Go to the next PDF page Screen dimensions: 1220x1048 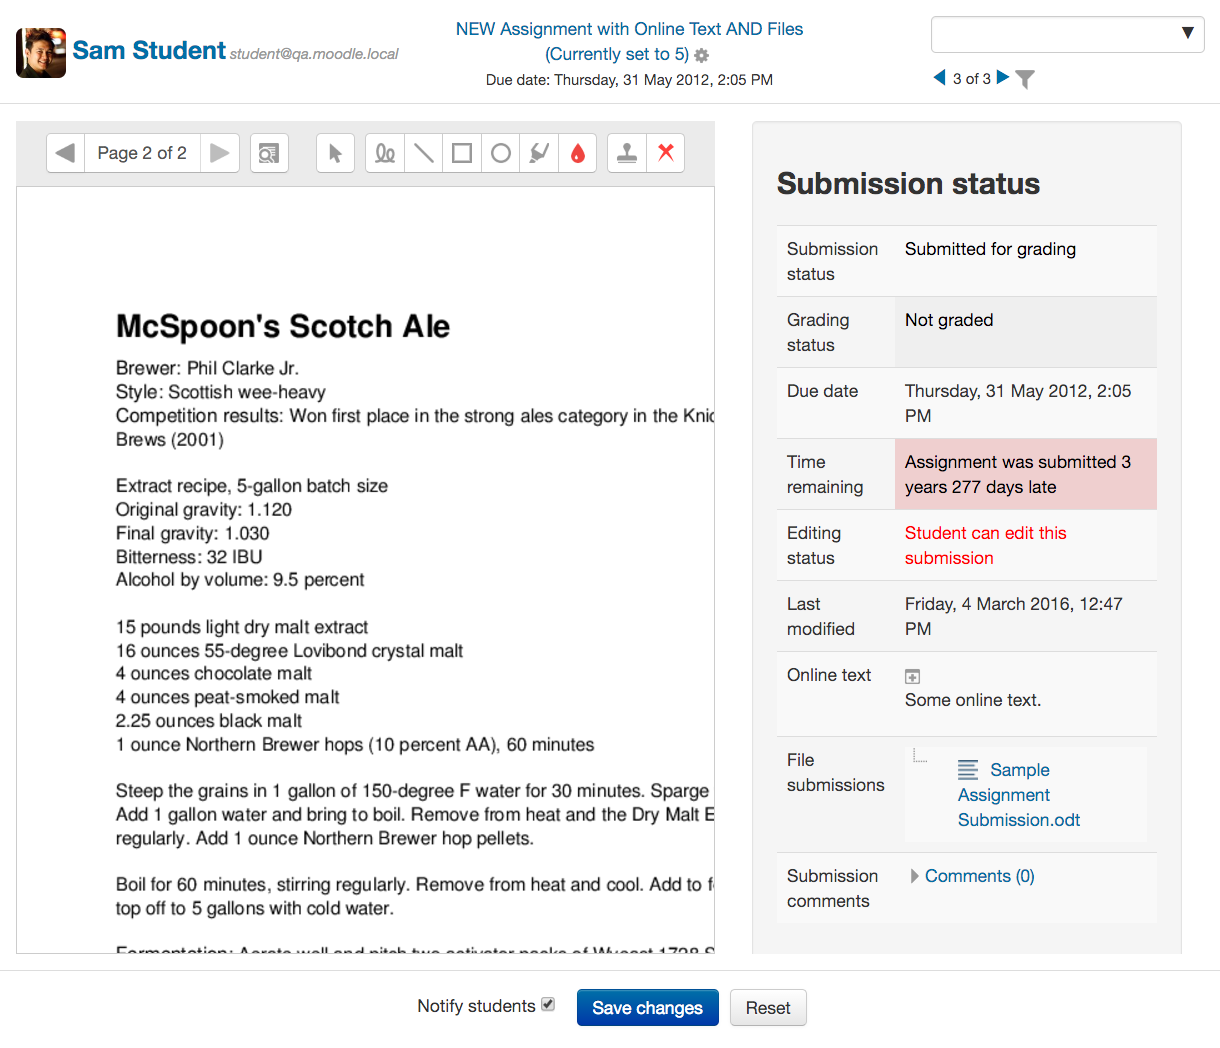tap(220, 153)
